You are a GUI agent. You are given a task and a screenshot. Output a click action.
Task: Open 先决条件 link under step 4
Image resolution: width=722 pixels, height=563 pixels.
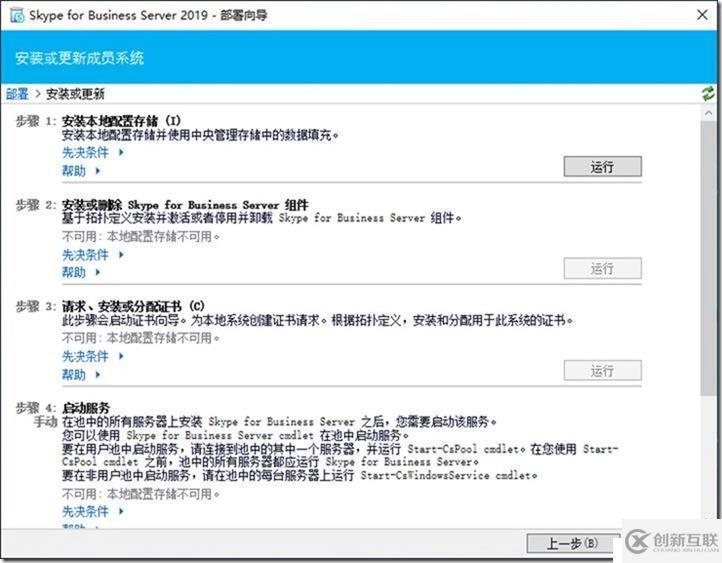(85, 511)
